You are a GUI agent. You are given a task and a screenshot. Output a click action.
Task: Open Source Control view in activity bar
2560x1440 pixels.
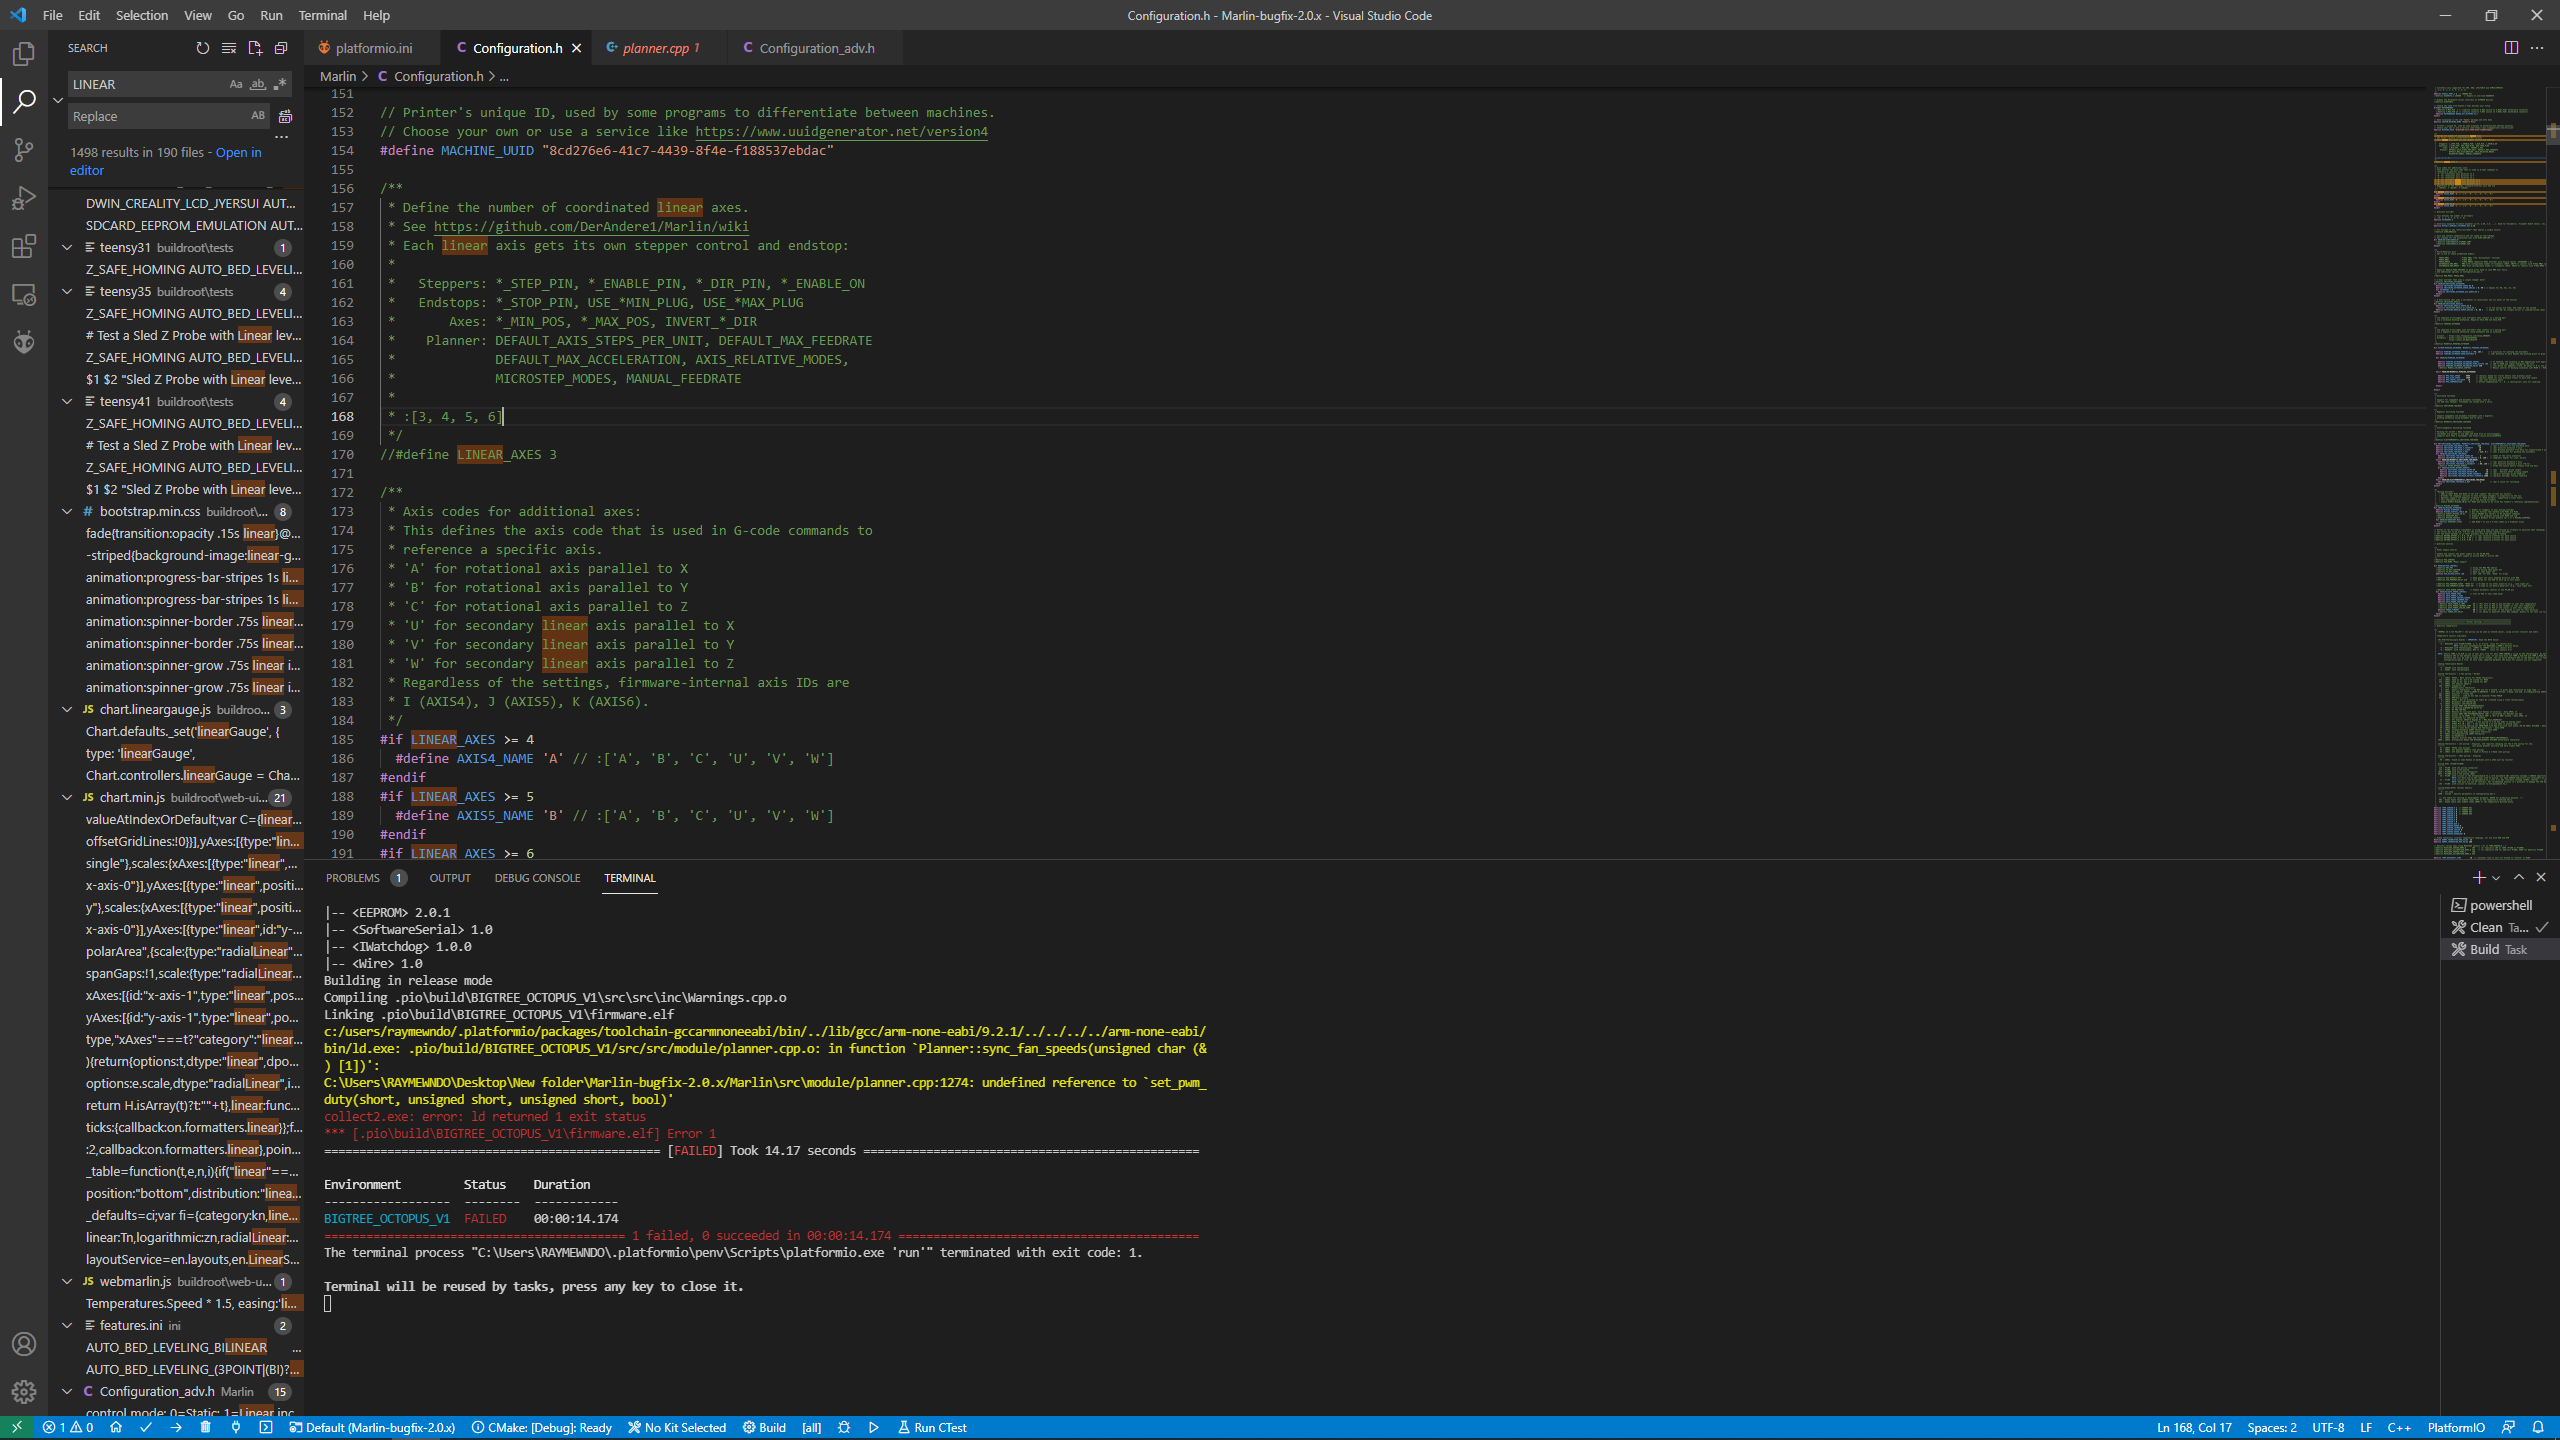[x=24, y=150]
